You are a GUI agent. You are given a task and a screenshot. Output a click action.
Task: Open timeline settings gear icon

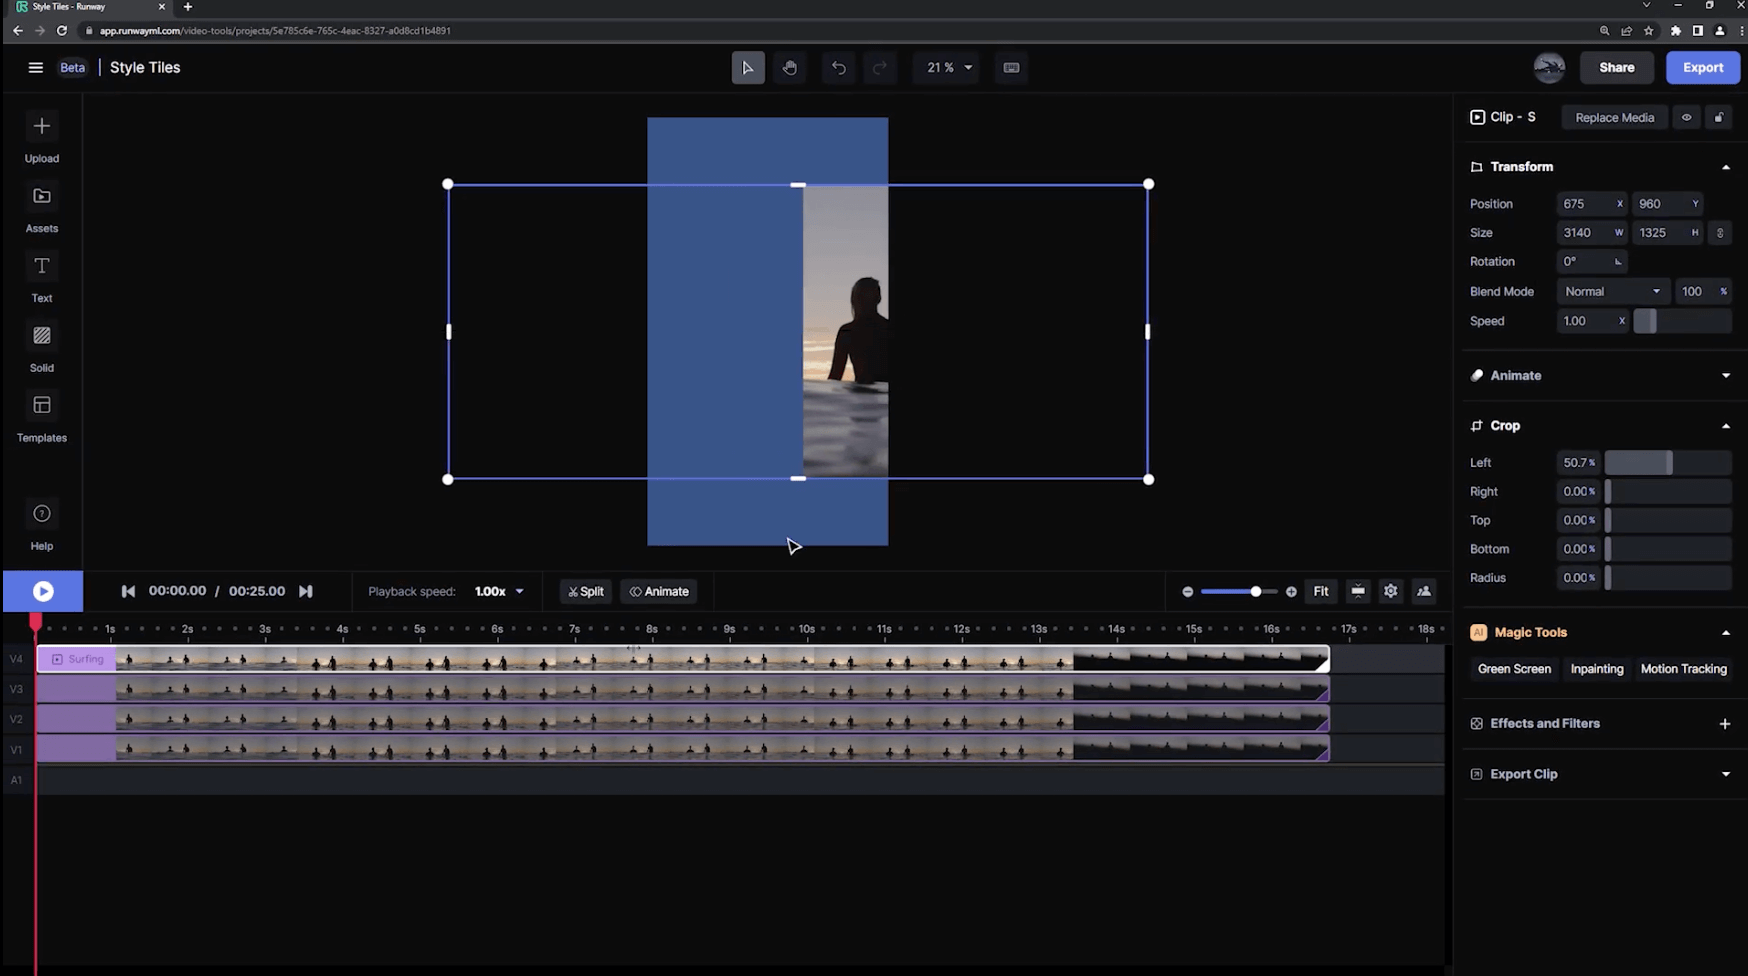pos(1390,591)
